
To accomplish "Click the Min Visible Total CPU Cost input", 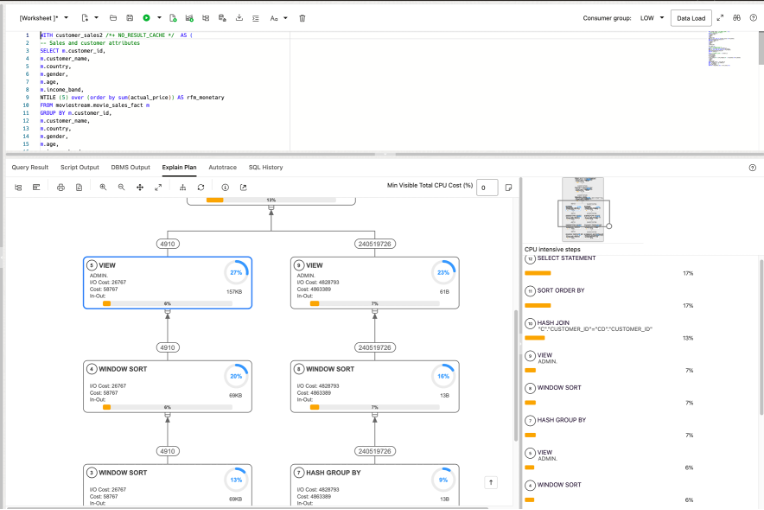I will pos(487,188).
